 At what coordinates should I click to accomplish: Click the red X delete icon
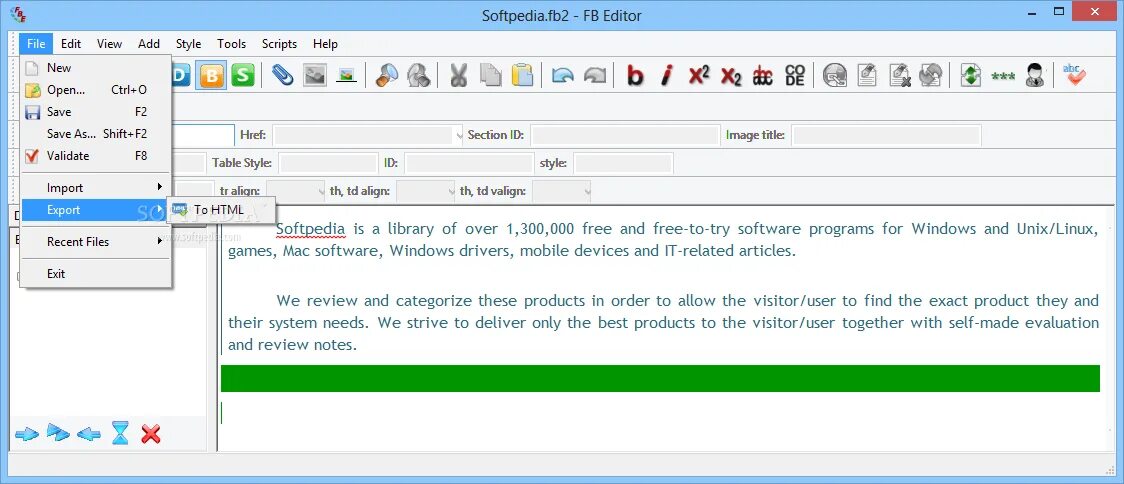[151, 434]
